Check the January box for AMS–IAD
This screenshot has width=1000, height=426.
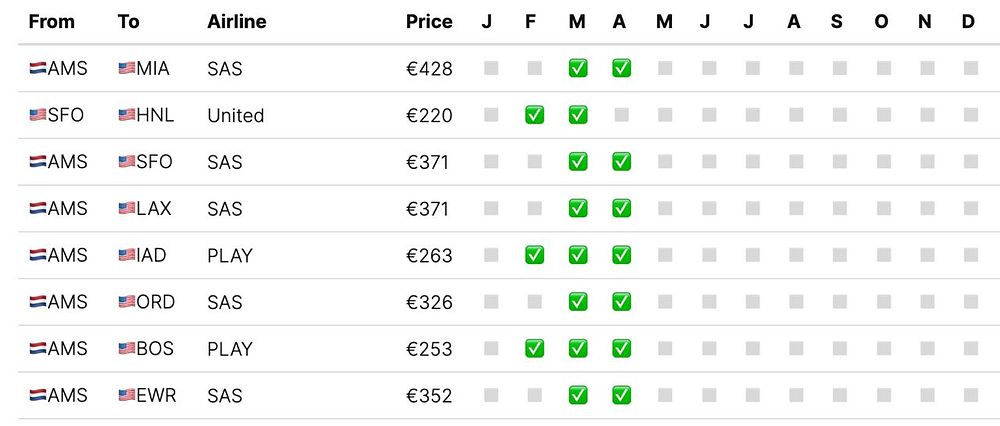490,255
